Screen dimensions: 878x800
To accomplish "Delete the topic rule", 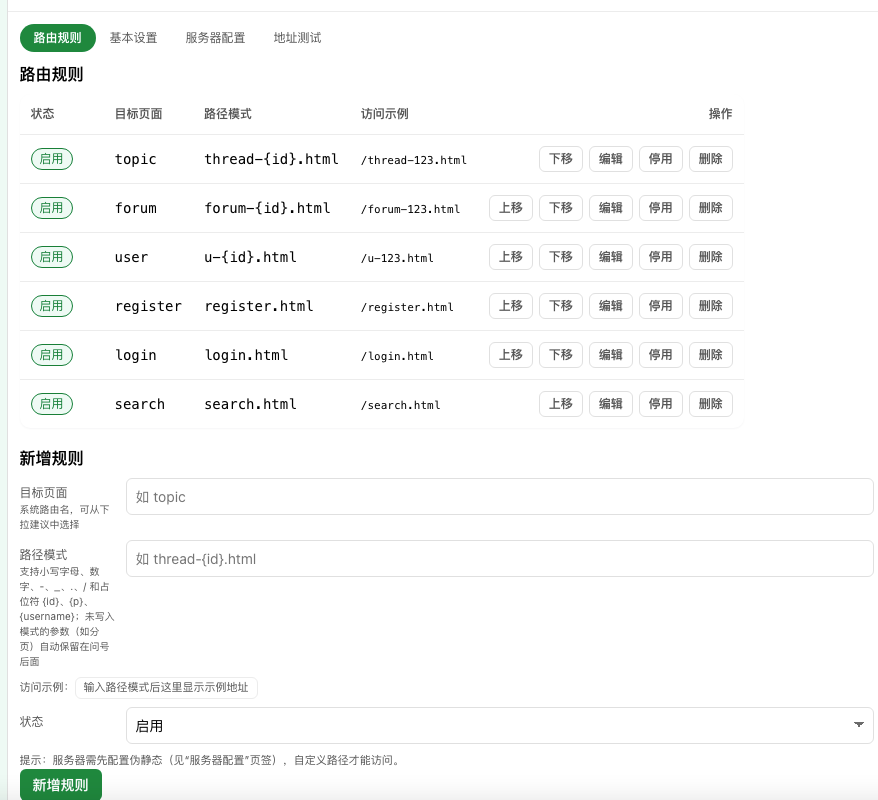I will (x=711, y=159).
